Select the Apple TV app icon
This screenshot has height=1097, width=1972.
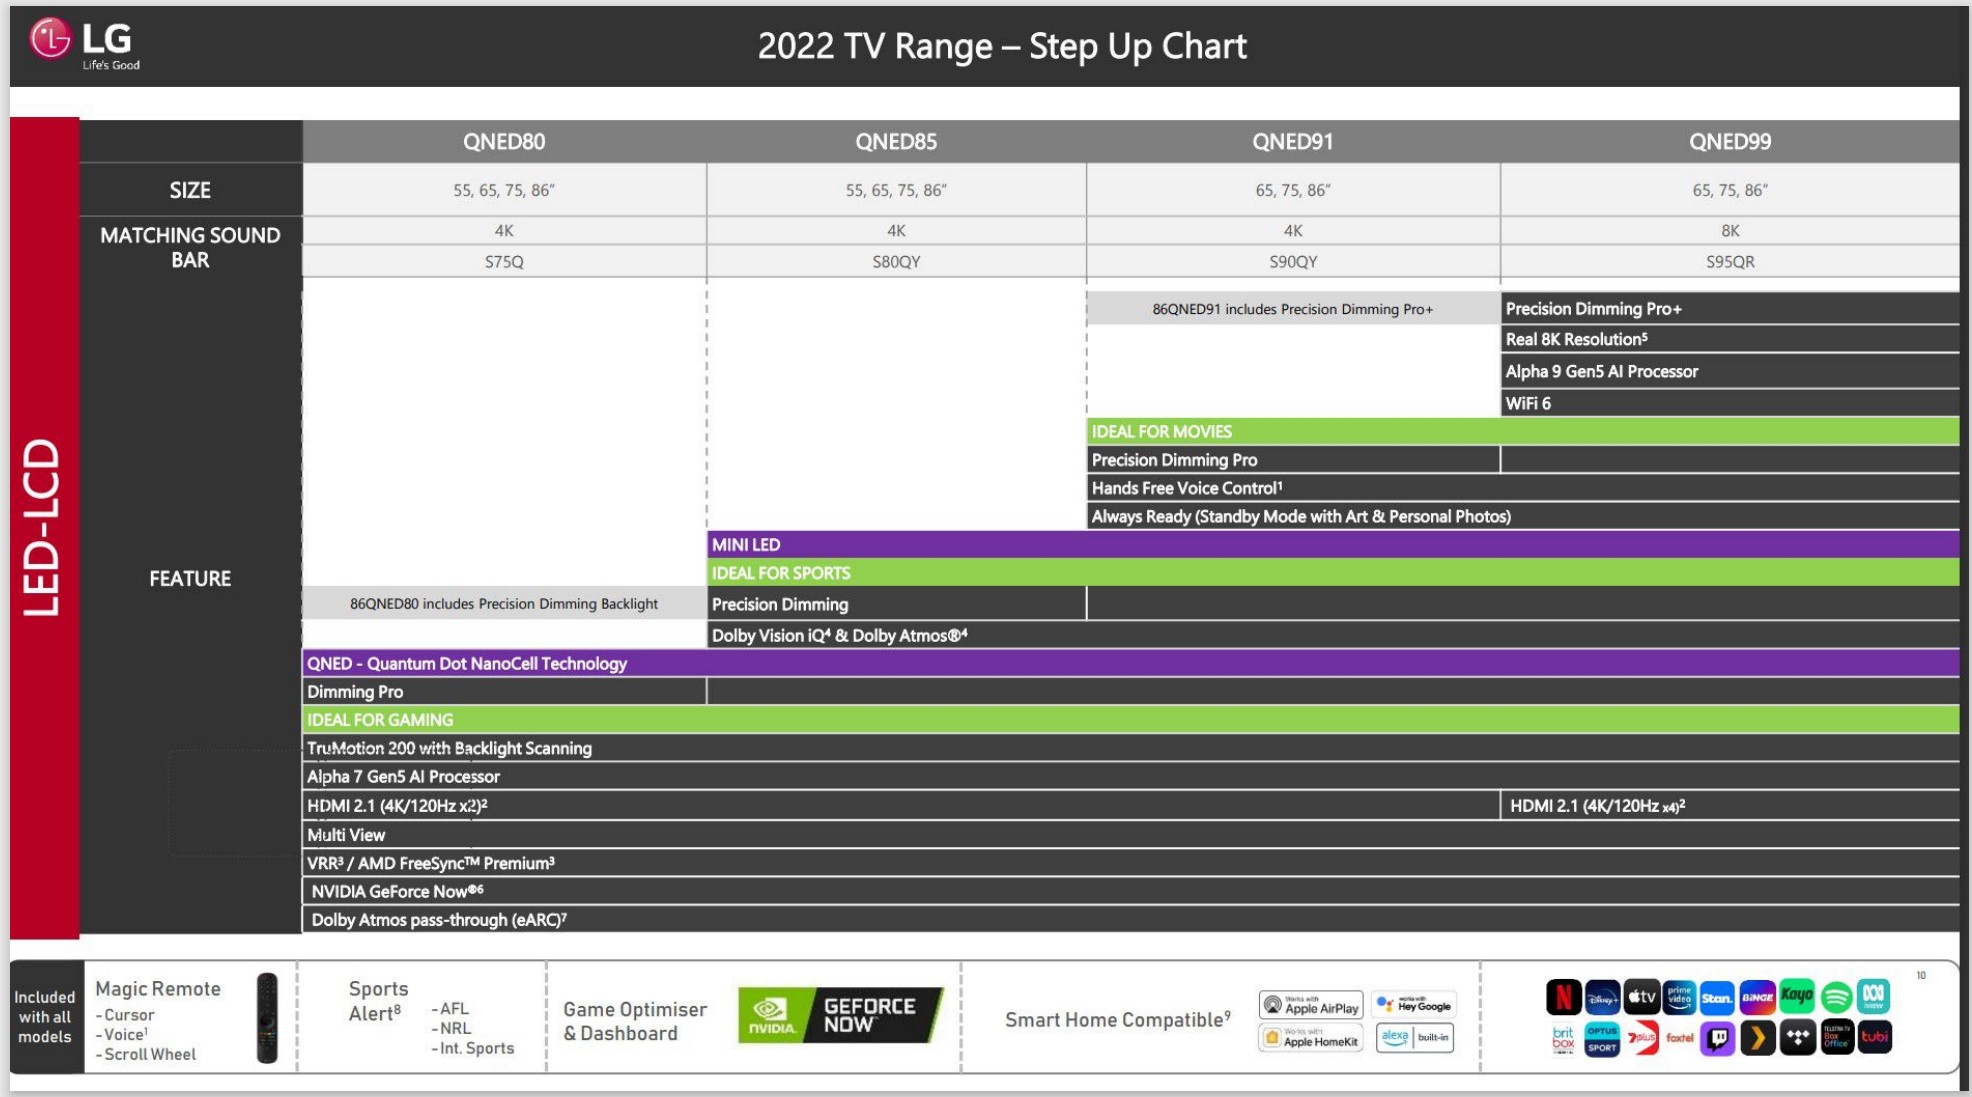pyautogui.click(x=1641, y=997)
